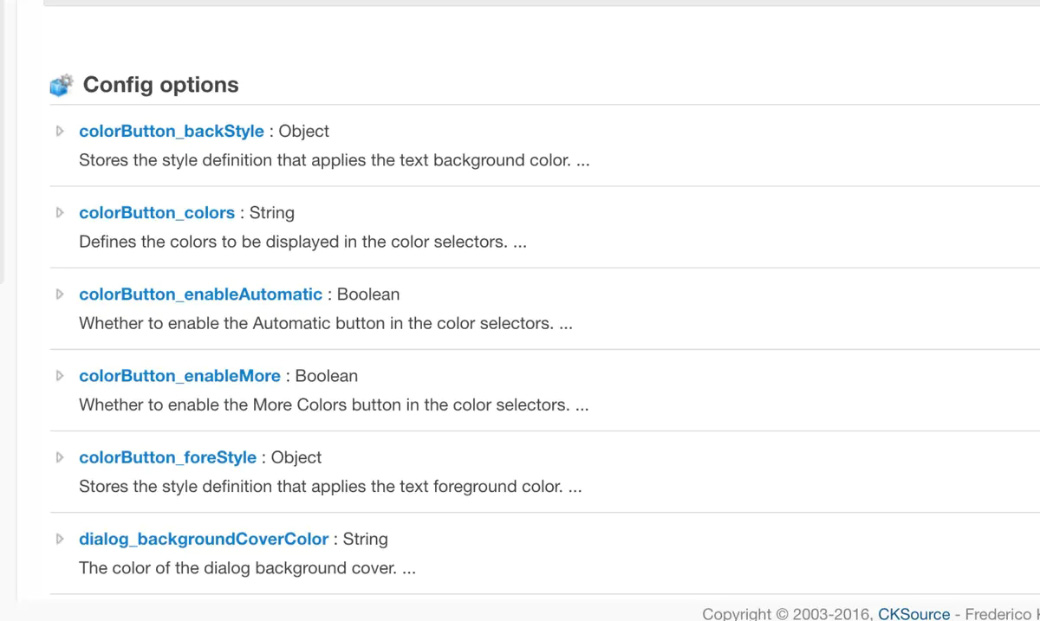Open the colorButton_enableMore link
The image size is (1040, 621).
coord(179,376)
